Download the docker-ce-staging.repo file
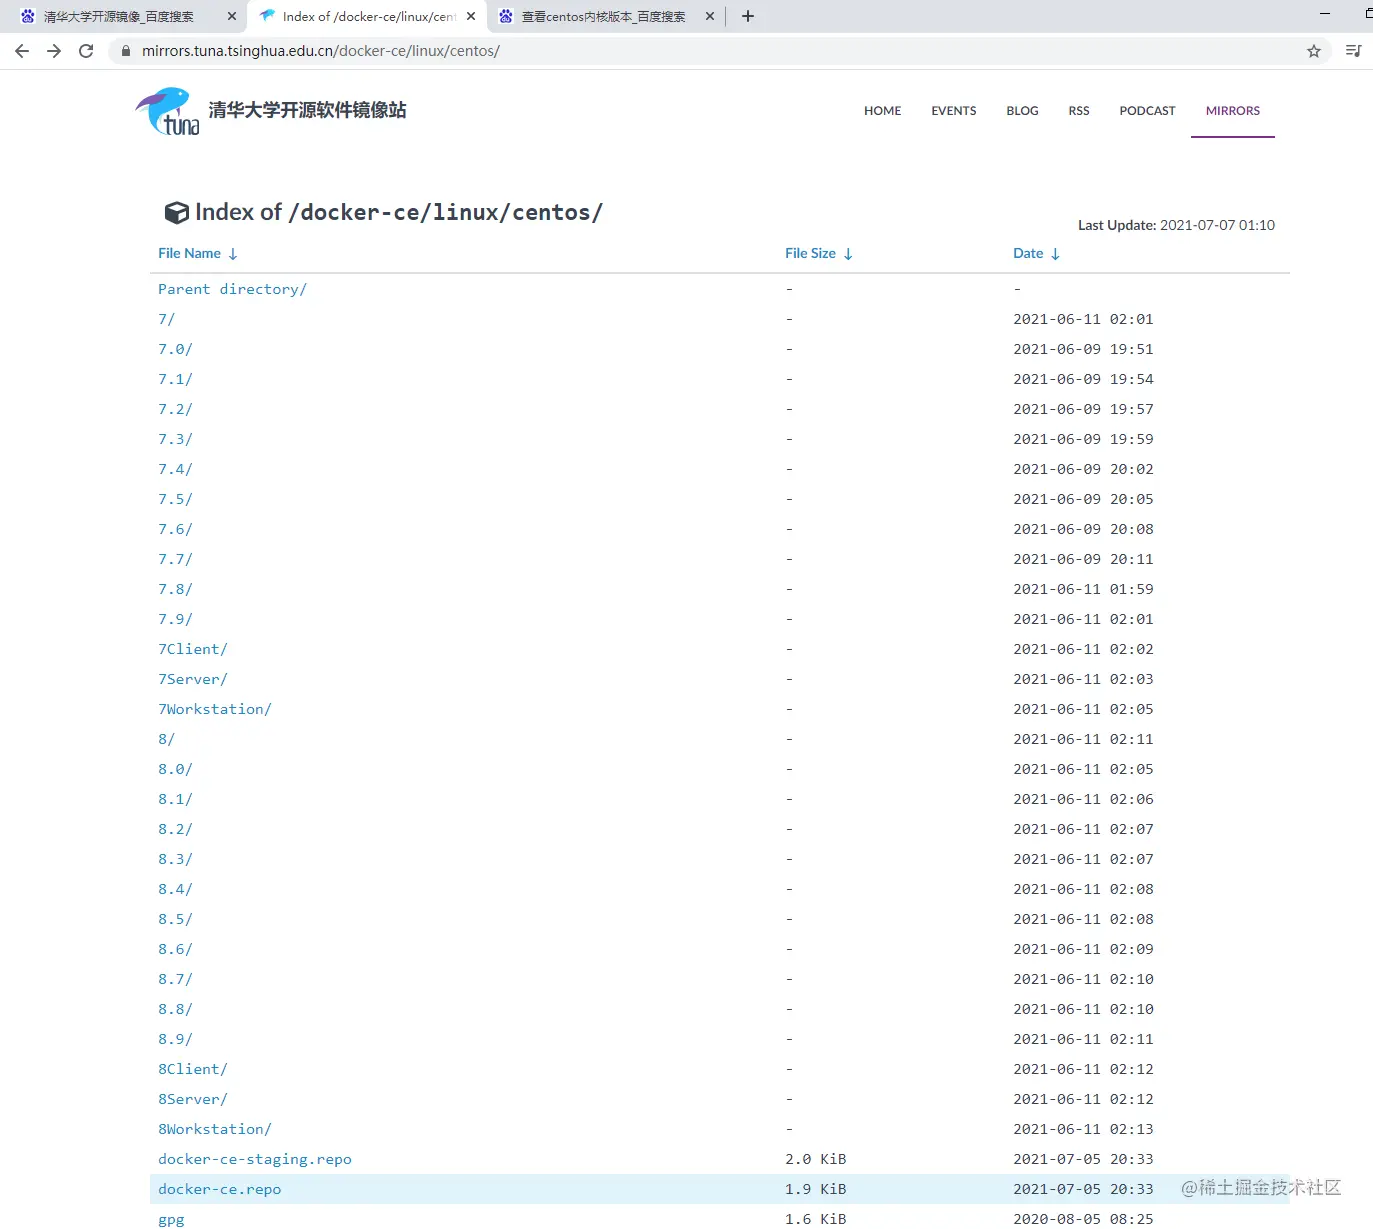Viewport: 1373px width, 1229px height. pos(255,1159)
